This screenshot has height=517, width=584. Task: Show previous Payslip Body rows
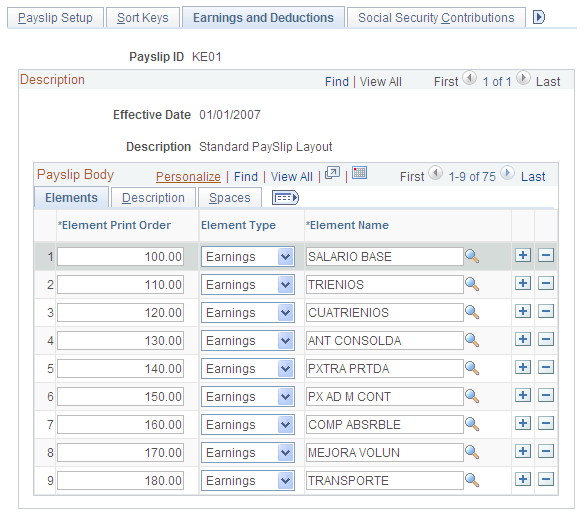coord(435,173)
